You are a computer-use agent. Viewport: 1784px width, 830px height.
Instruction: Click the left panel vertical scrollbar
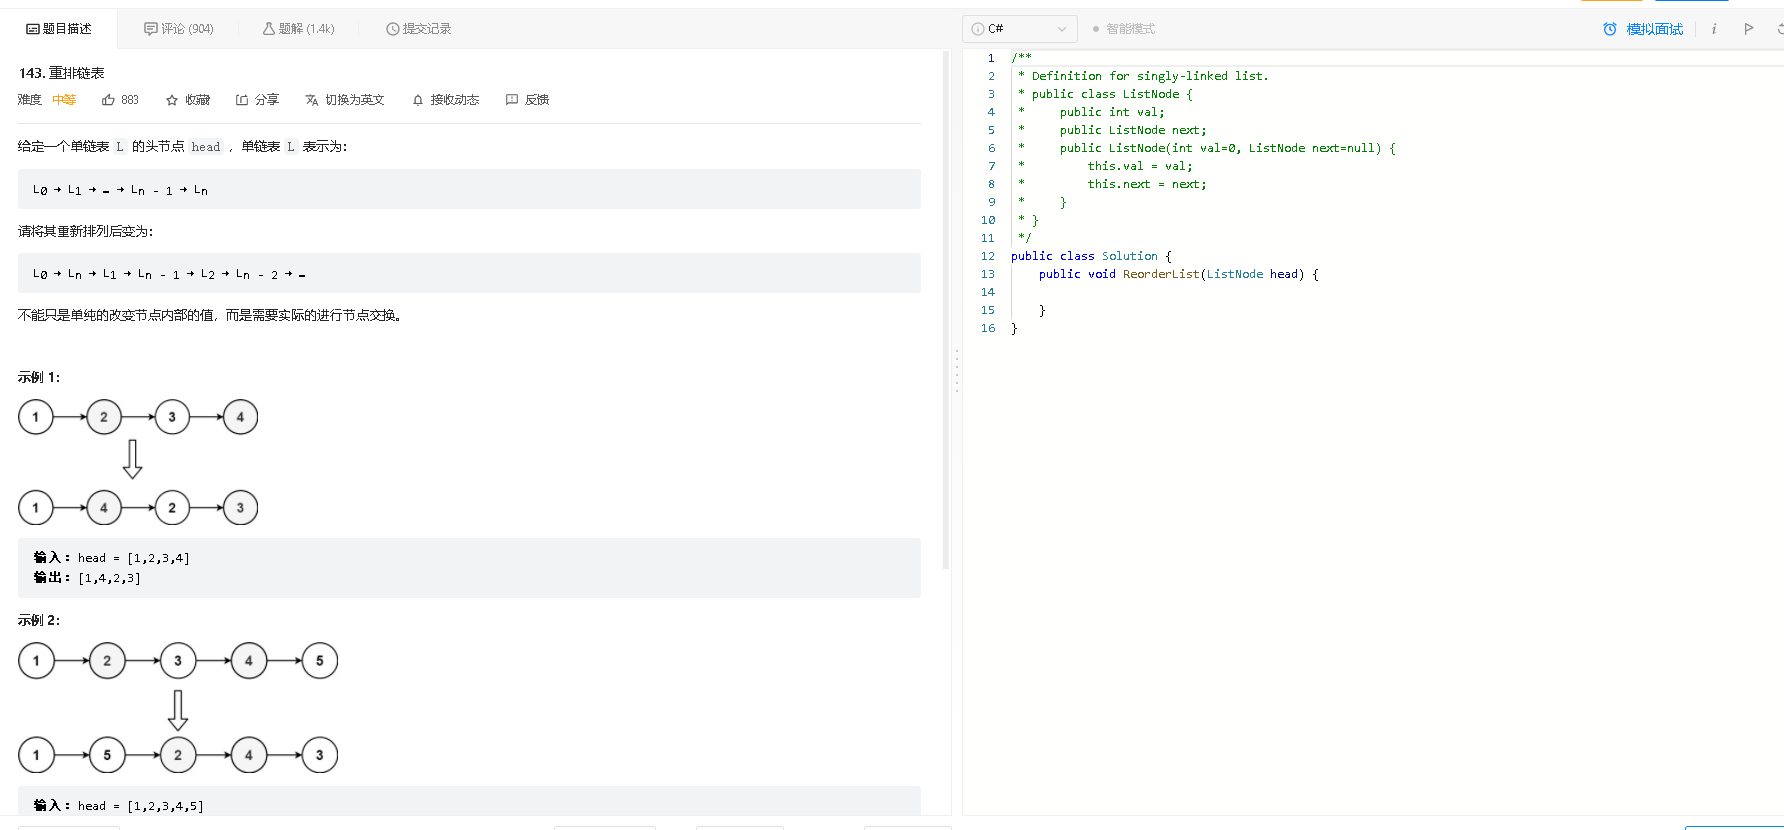[x=946, y=310]
